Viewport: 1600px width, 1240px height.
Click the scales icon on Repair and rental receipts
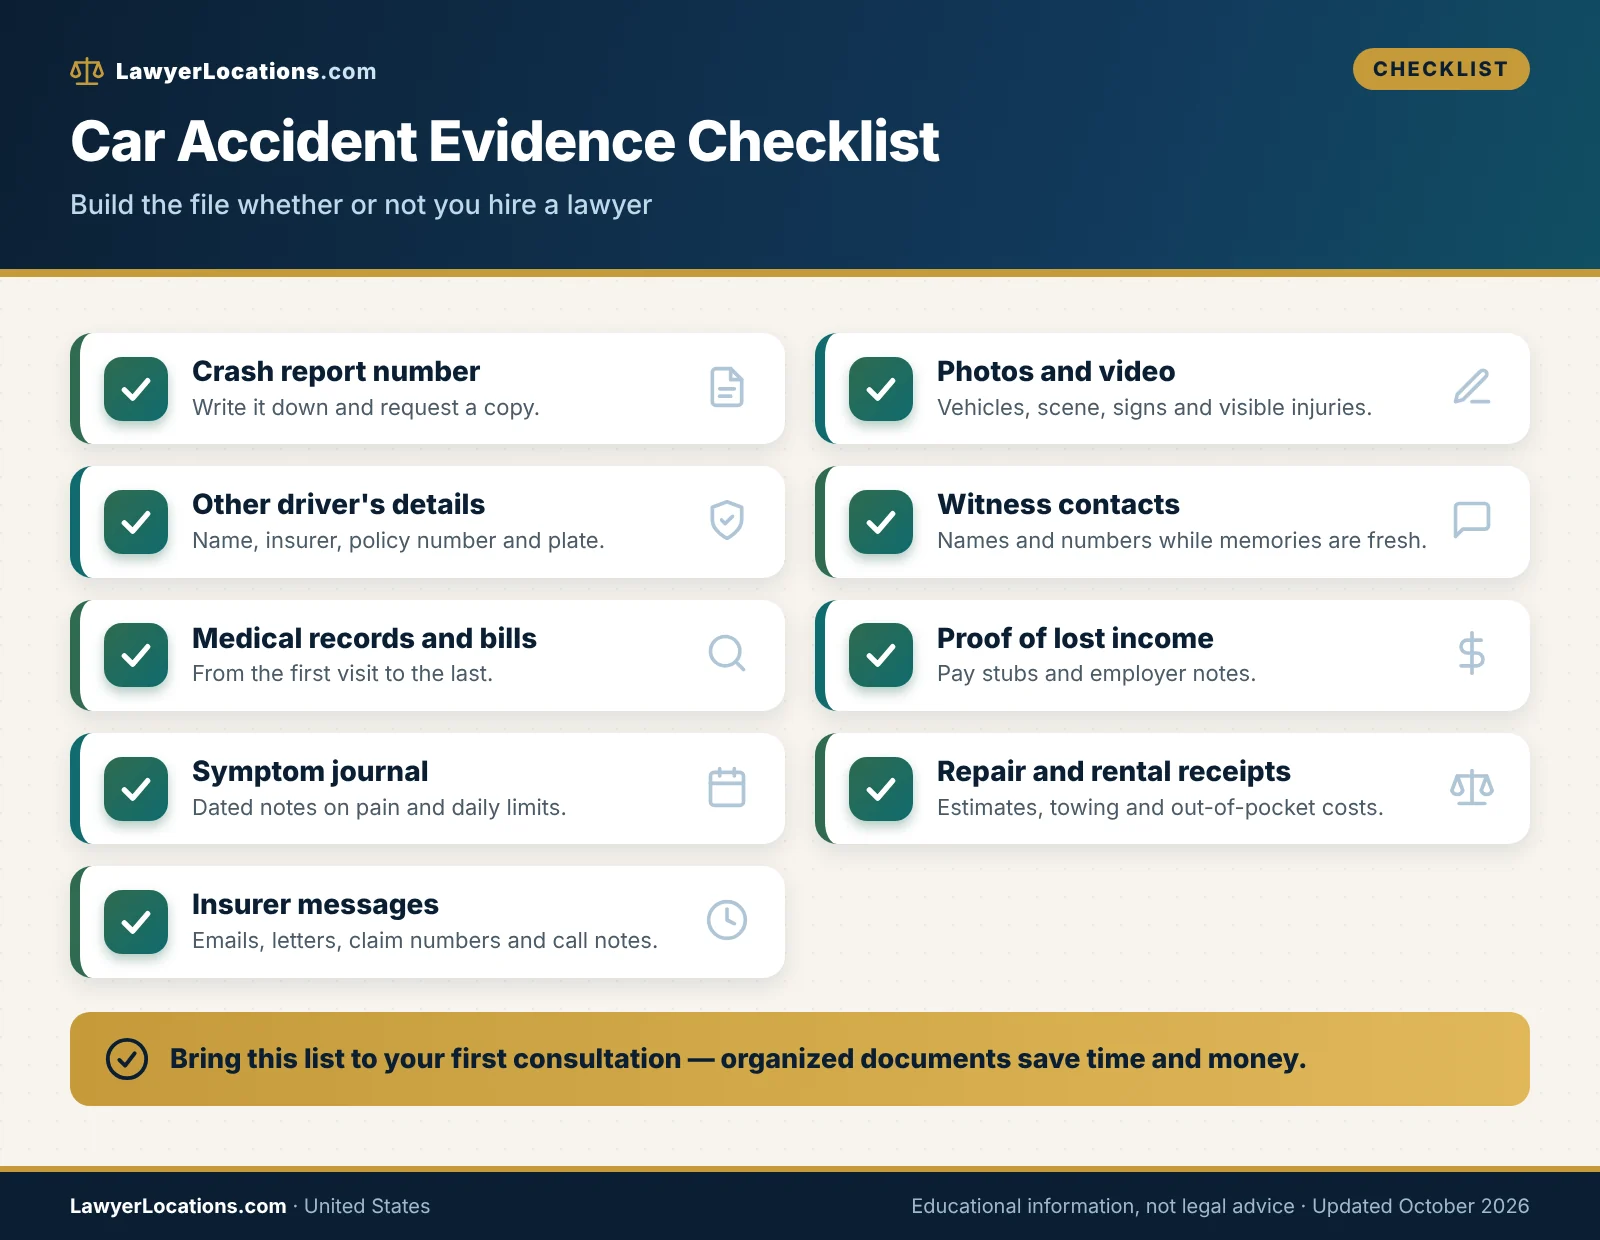click(x=1472, y=788)
